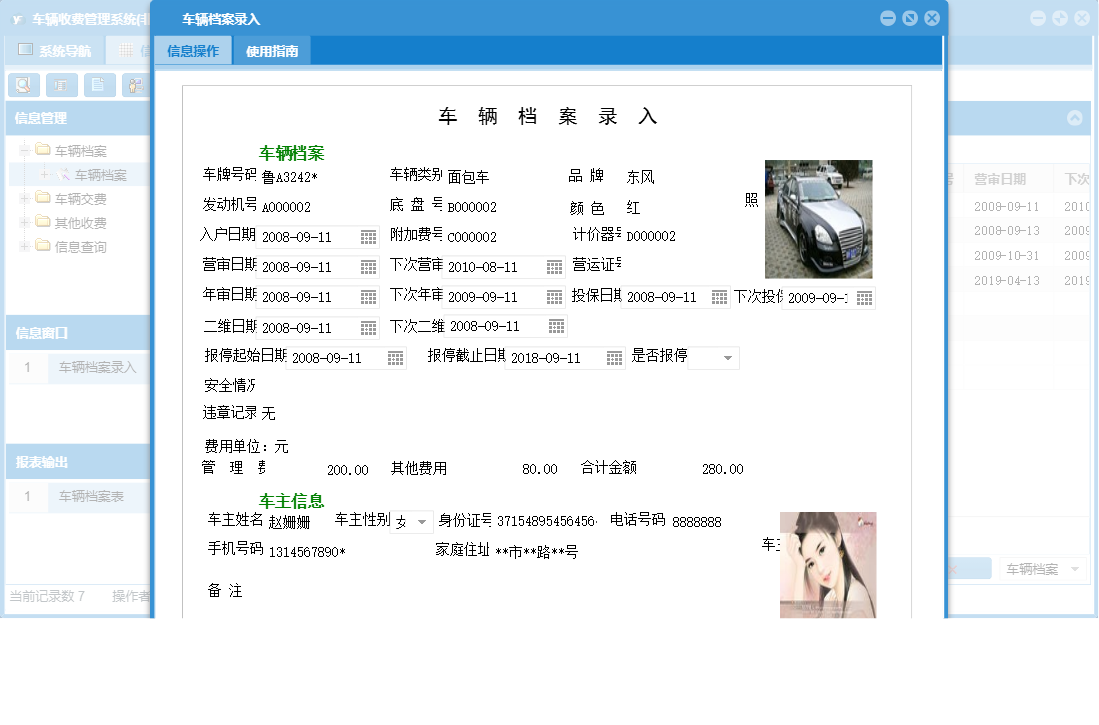Click the operator/user toolbar icon
Screen dimensions: 1099x725
tap(134, 85)
